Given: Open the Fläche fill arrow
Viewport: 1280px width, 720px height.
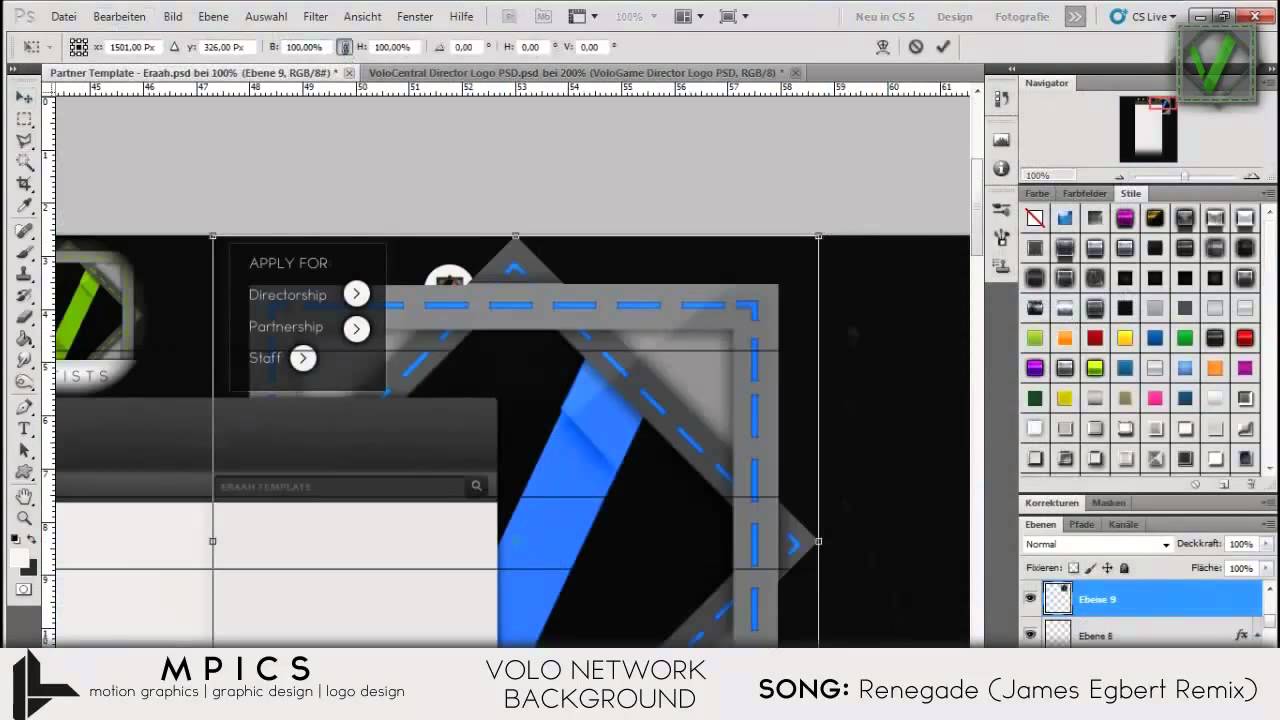Looking at the screenshot, I should point(1267,568).
